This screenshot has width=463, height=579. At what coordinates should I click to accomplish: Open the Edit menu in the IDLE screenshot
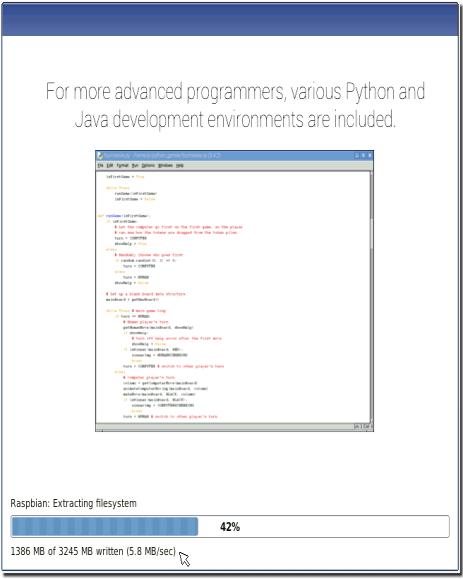click(110, 165)
